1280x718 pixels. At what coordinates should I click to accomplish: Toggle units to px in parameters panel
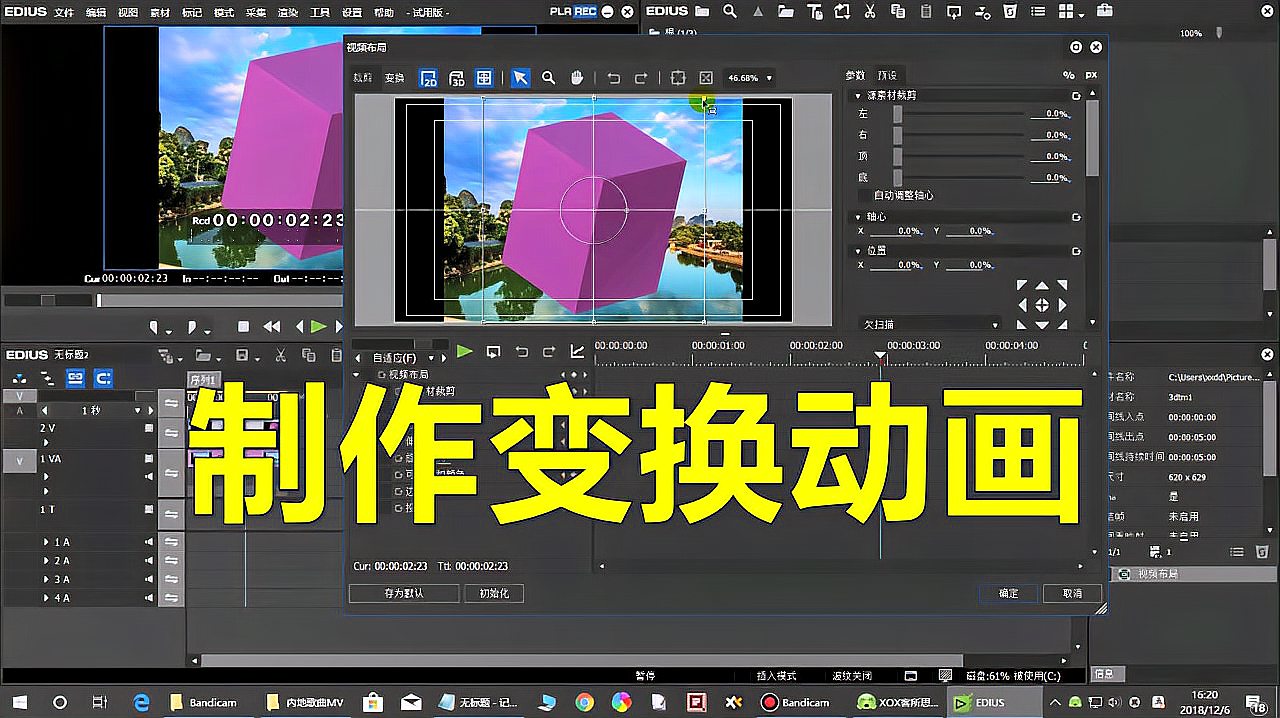[1091, 75]
